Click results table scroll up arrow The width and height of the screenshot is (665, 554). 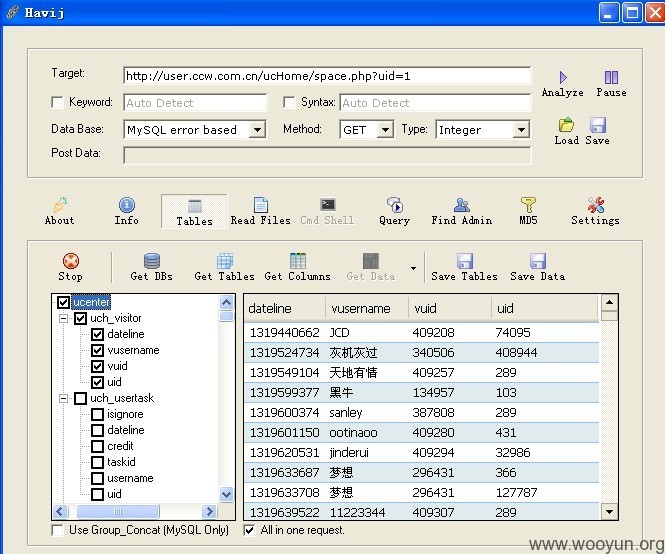(x=609, y=302)
